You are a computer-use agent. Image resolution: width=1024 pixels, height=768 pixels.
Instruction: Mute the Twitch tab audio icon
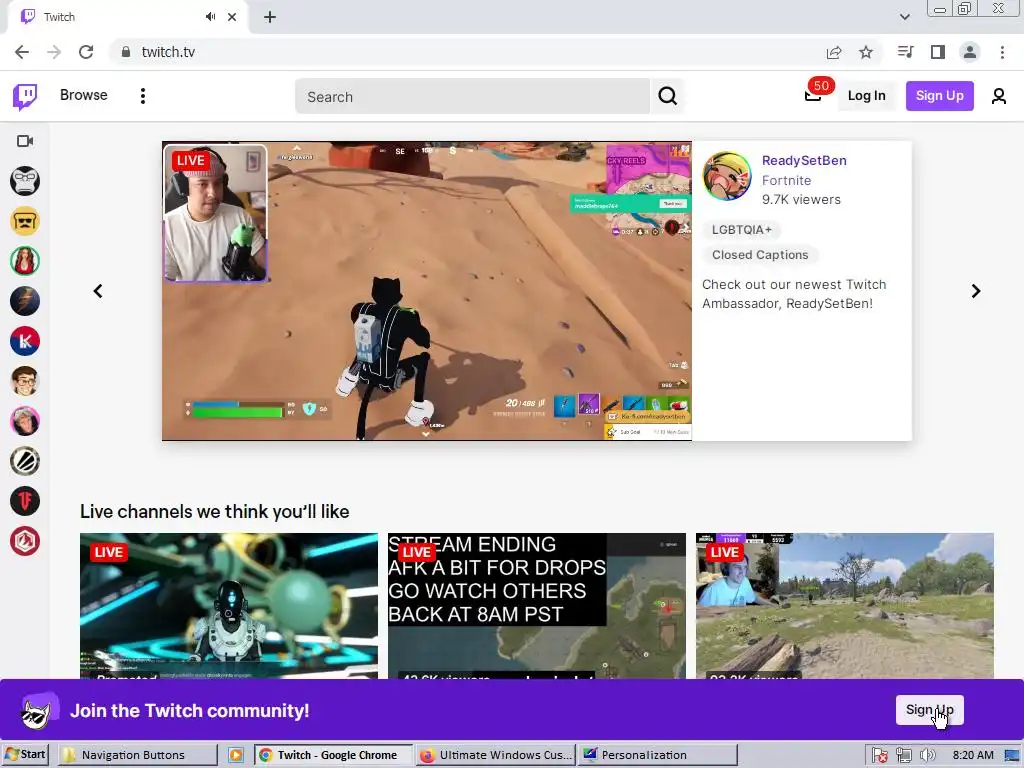(x=210, y=17)
